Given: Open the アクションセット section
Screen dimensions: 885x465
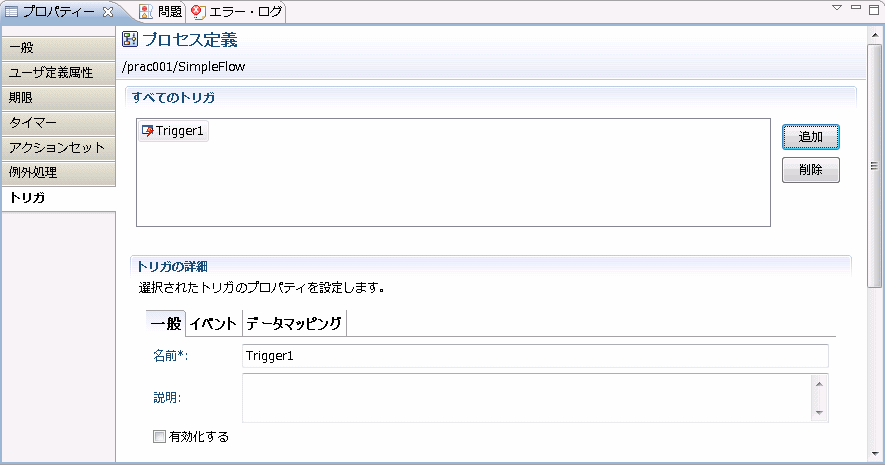Looking at the screenshot, I should tap(58, 148).
